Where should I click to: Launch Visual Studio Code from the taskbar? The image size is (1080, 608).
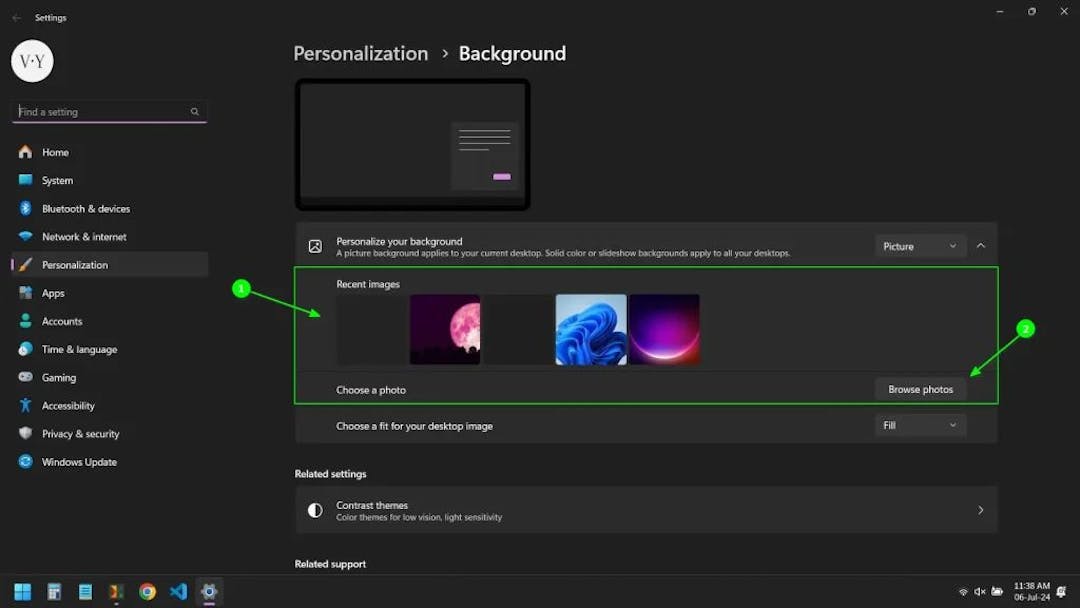(x=178, y=591)
